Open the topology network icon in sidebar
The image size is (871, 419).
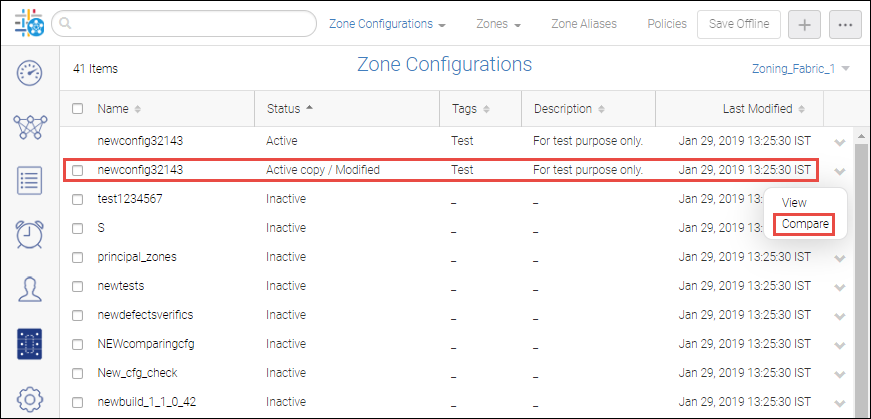point(29,126)
